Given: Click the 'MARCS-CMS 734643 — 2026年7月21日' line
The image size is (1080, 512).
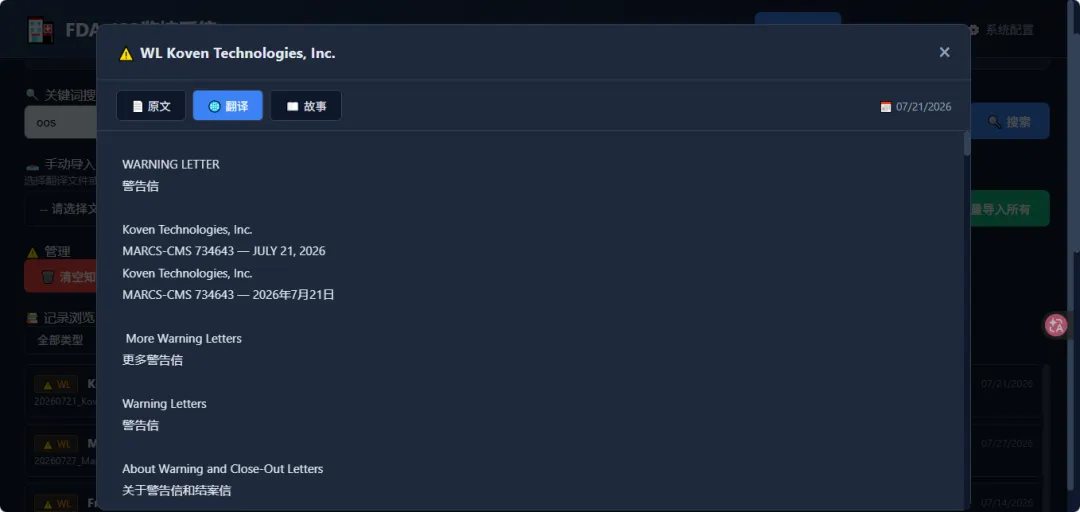Looking at the screenshot, I should pyautogui.click(x=228, y=294).
